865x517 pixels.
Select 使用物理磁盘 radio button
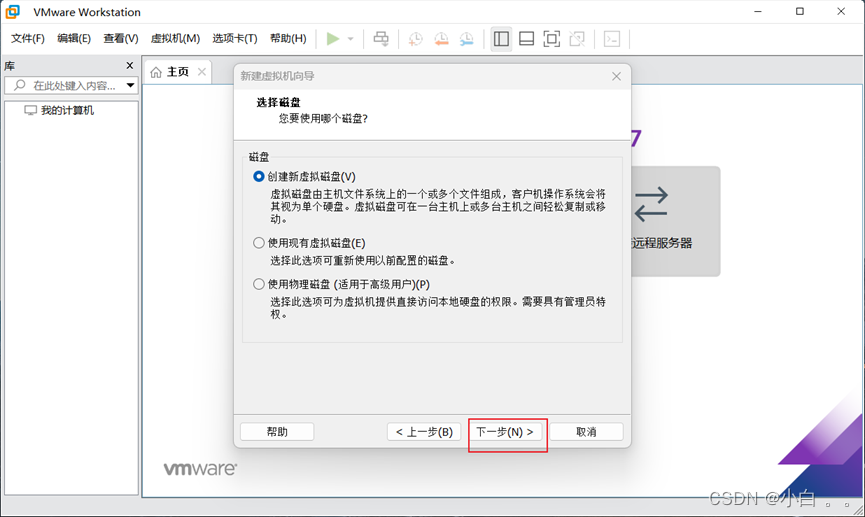(x=258, y=284)
